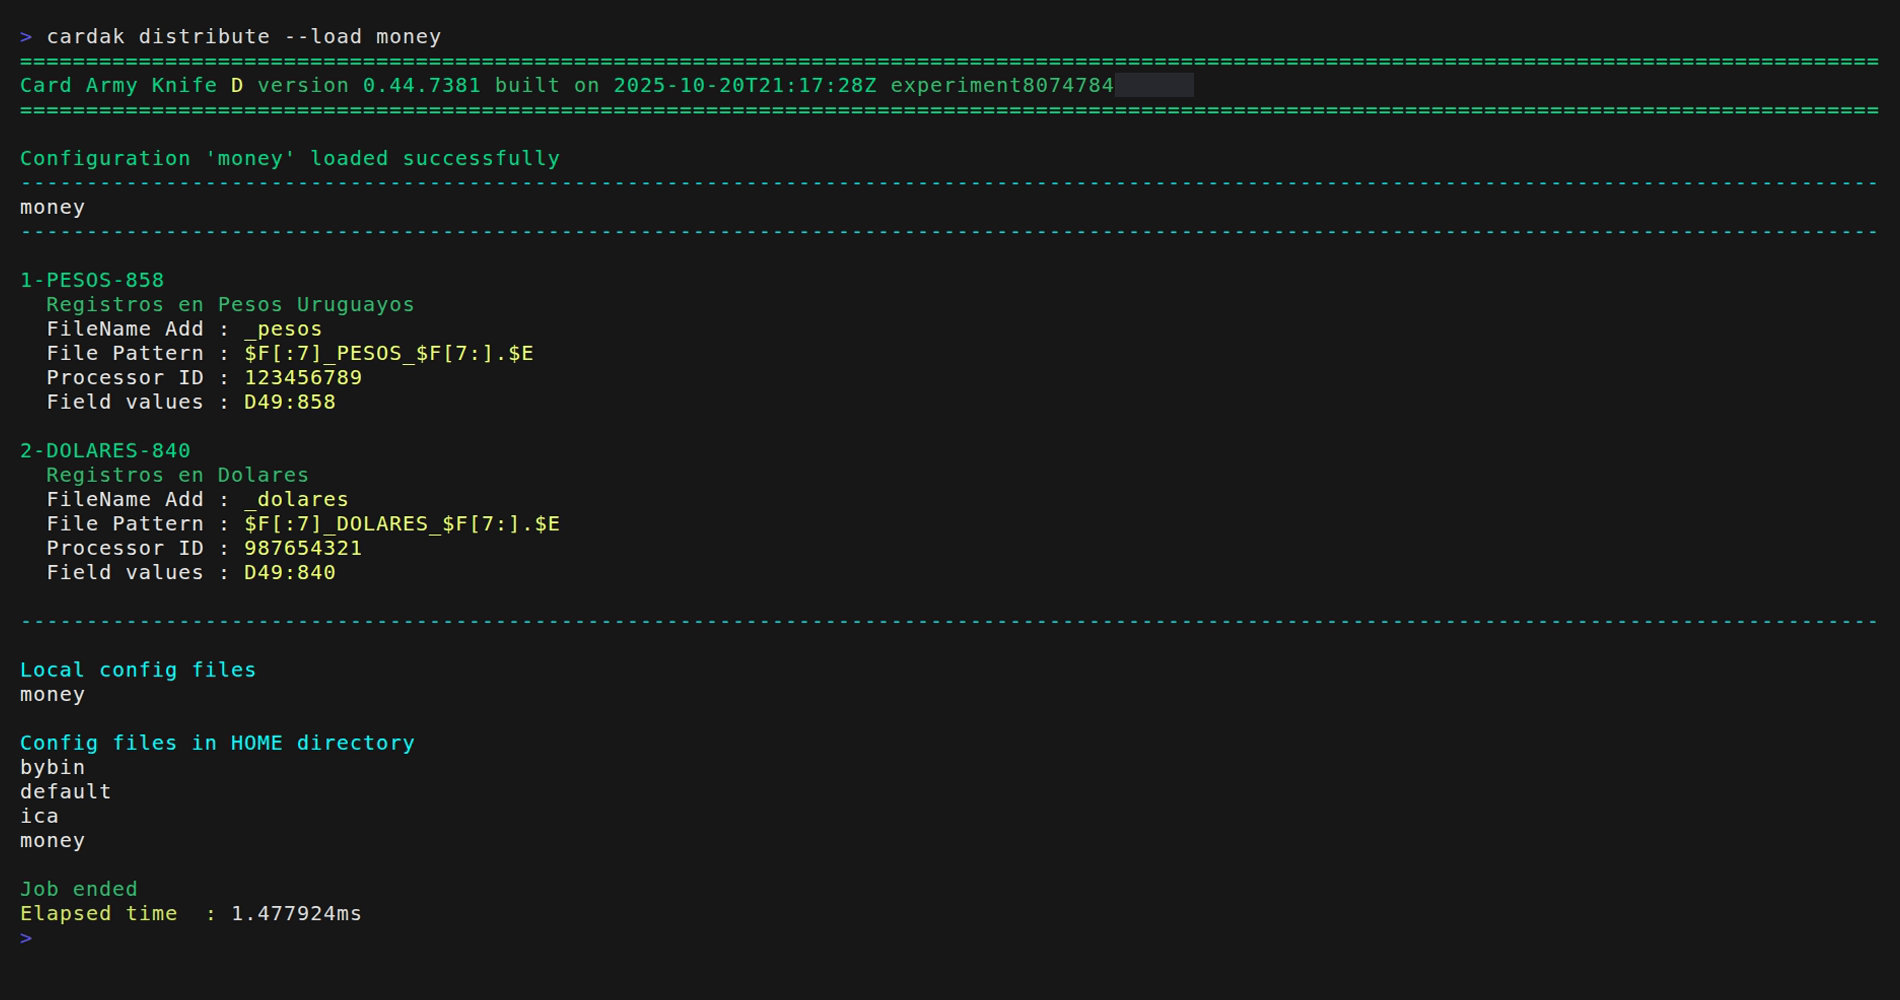Click the field value D49:858
This screenshot has width=1900, height=1000.
(290, 402)
